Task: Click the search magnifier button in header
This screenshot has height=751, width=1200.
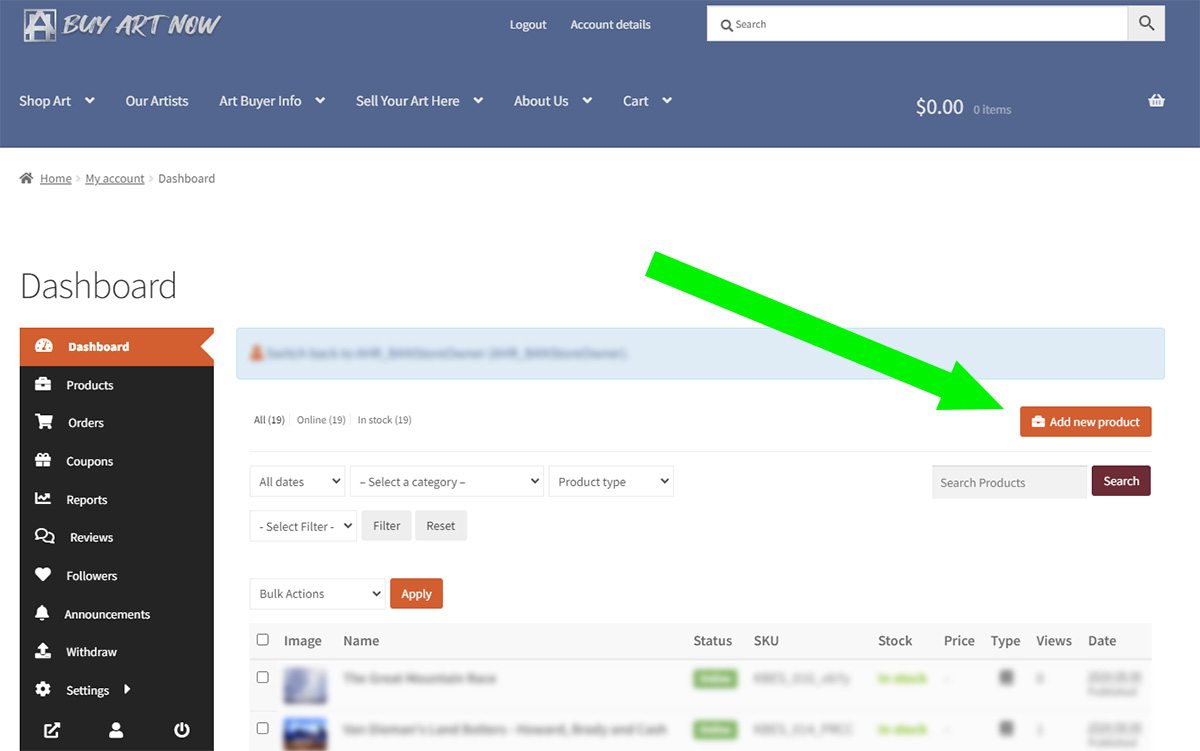Action: [1147, 24]
